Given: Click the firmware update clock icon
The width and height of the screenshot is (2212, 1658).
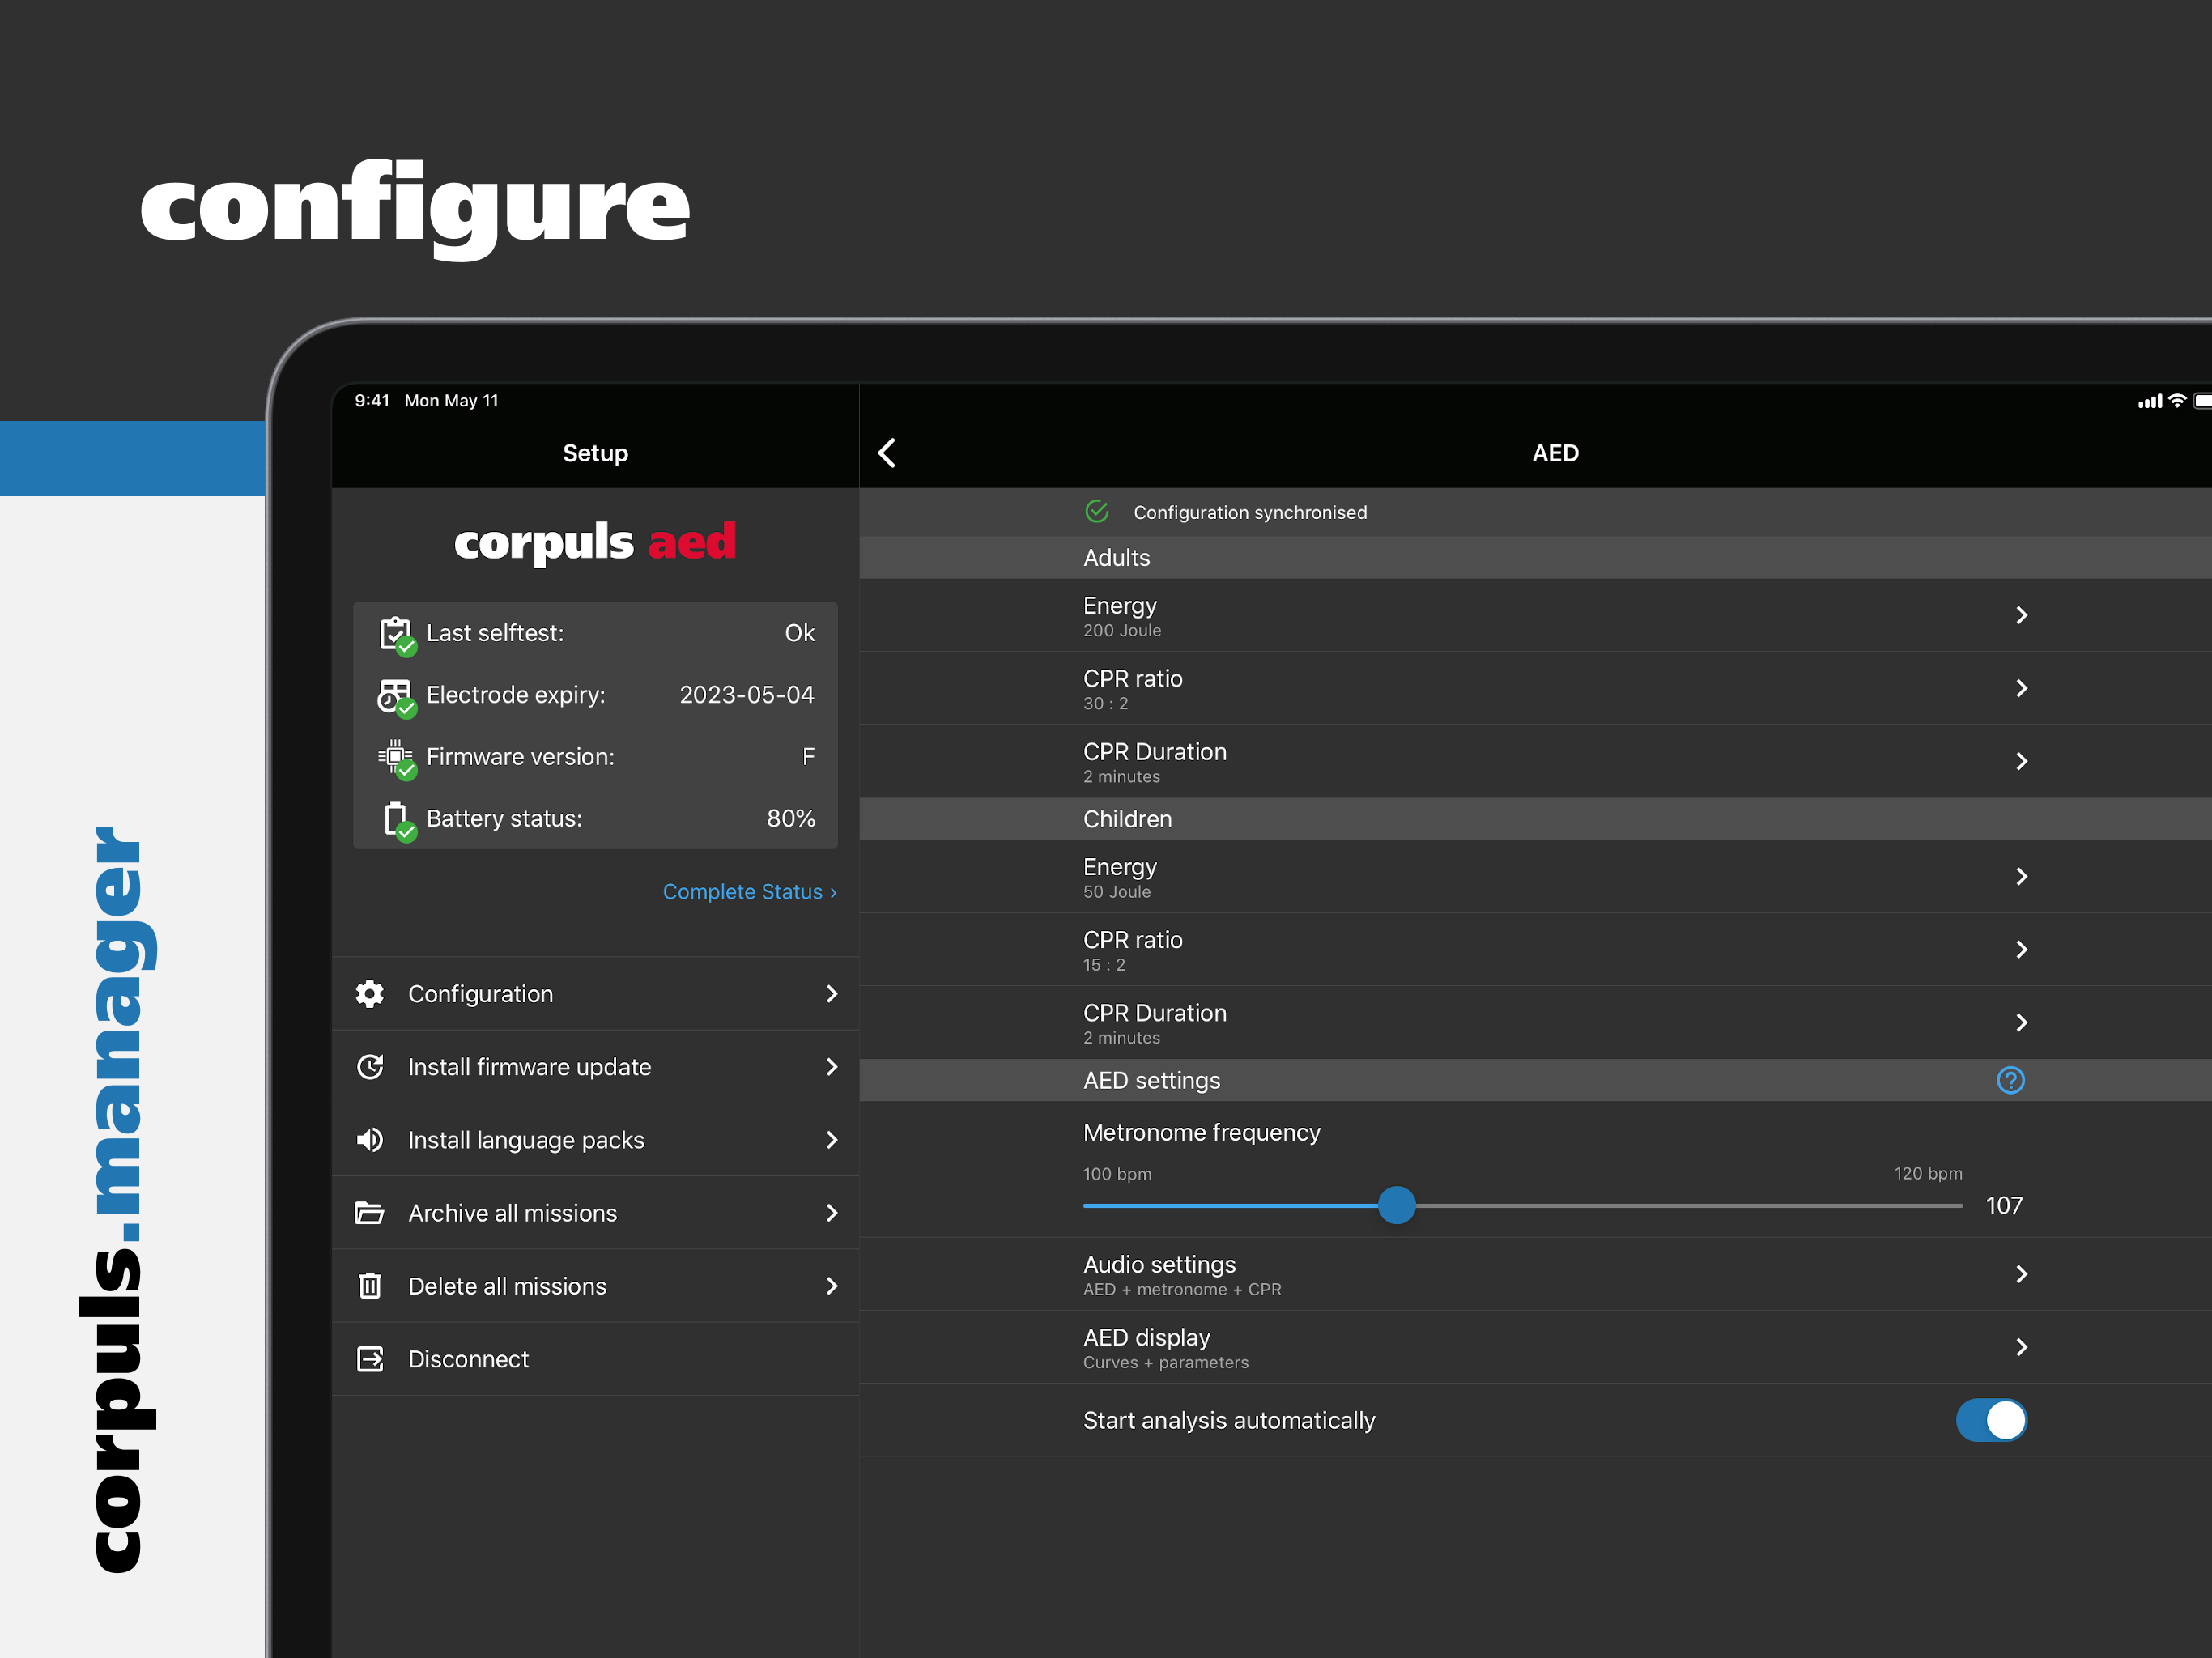Looking at the screenshot, I should (370, 1067).
